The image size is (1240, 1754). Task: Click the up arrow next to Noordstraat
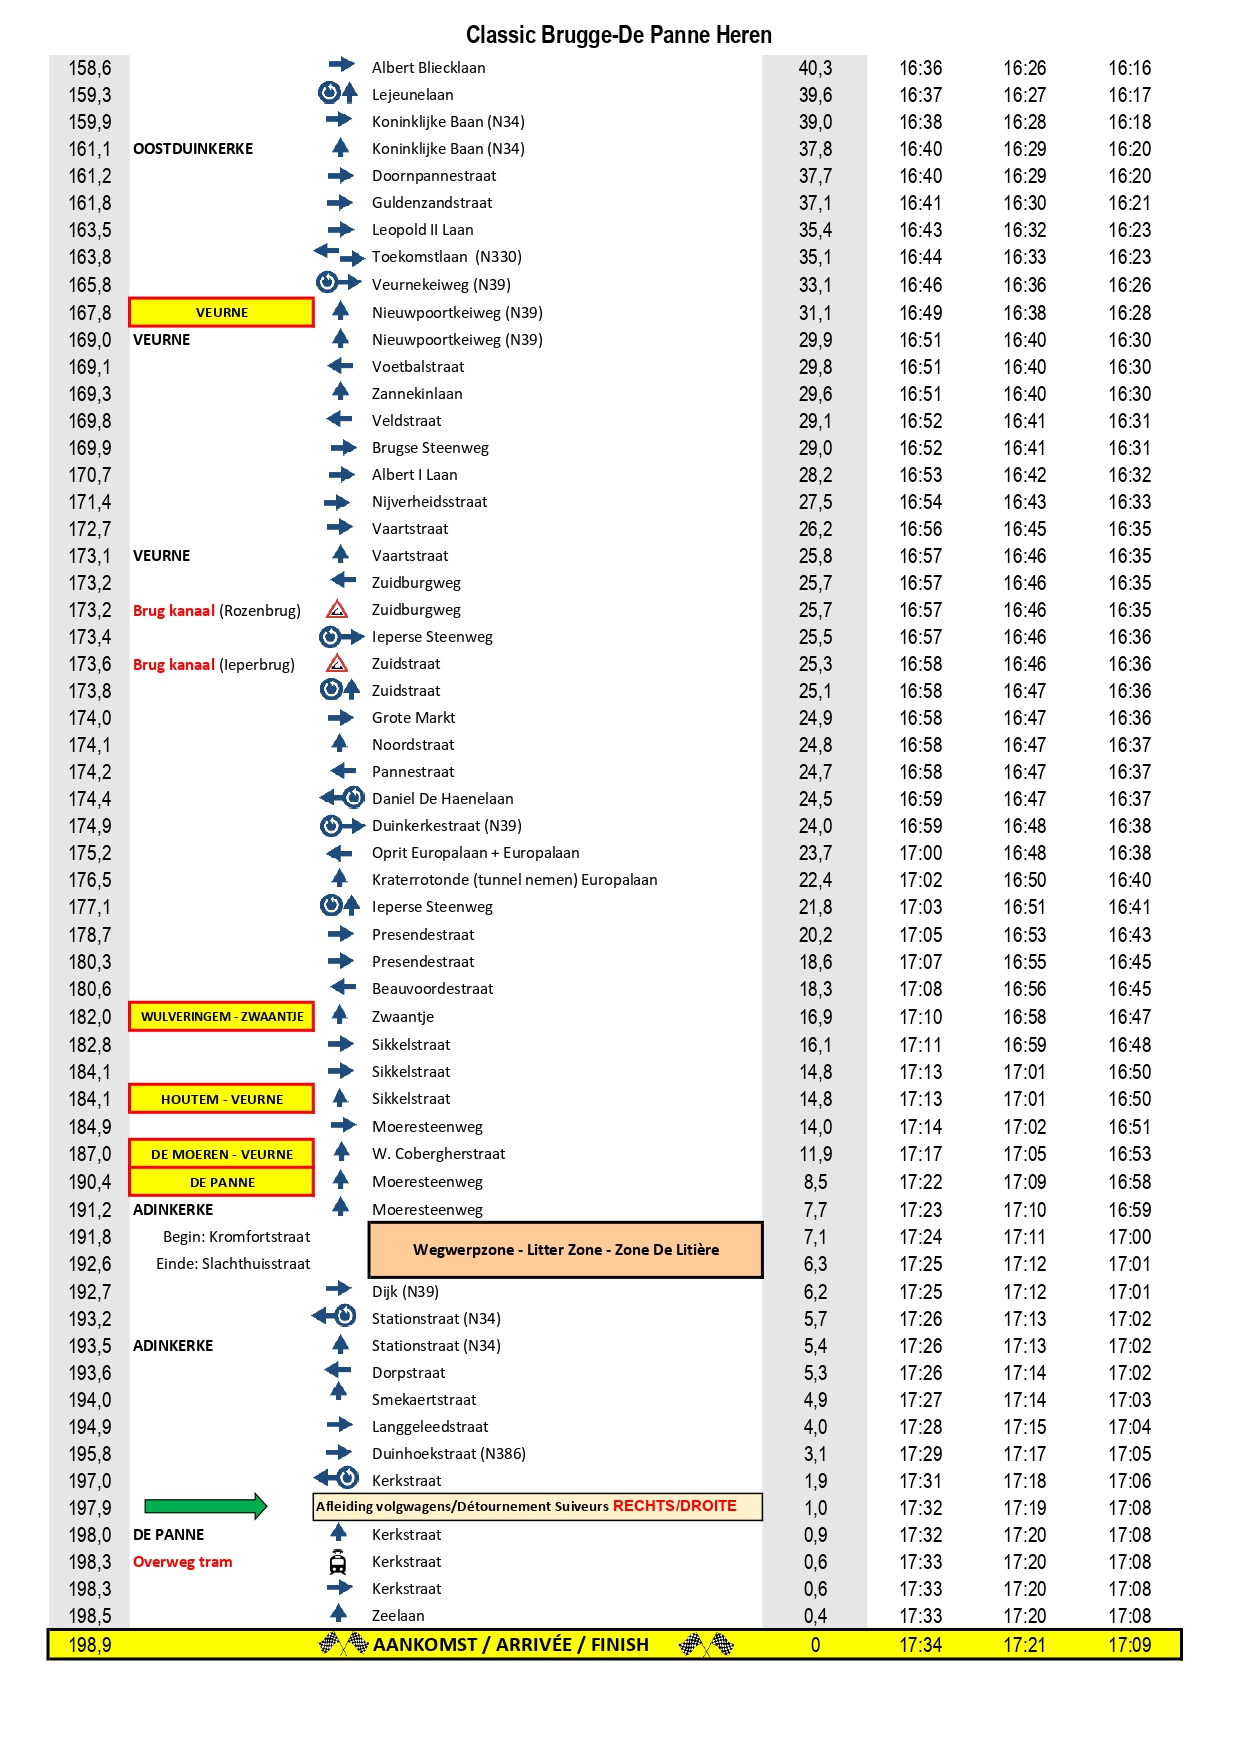(x=339, y=743)
